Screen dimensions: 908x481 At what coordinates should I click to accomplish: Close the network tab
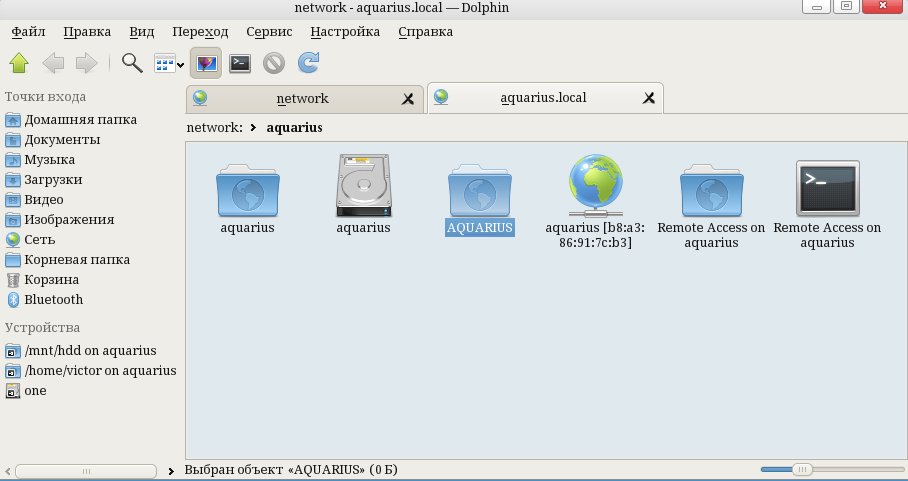[408, 99]
